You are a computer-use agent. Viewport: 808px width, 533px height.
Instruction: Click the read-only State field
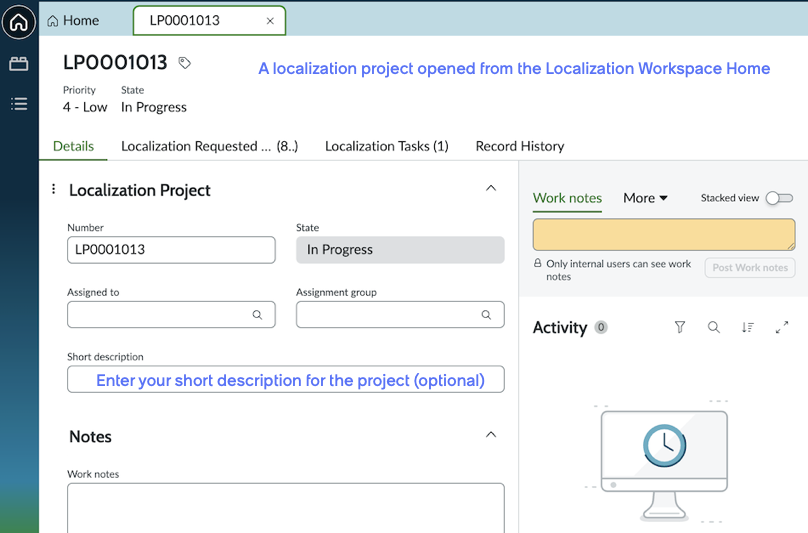(400, 250)
